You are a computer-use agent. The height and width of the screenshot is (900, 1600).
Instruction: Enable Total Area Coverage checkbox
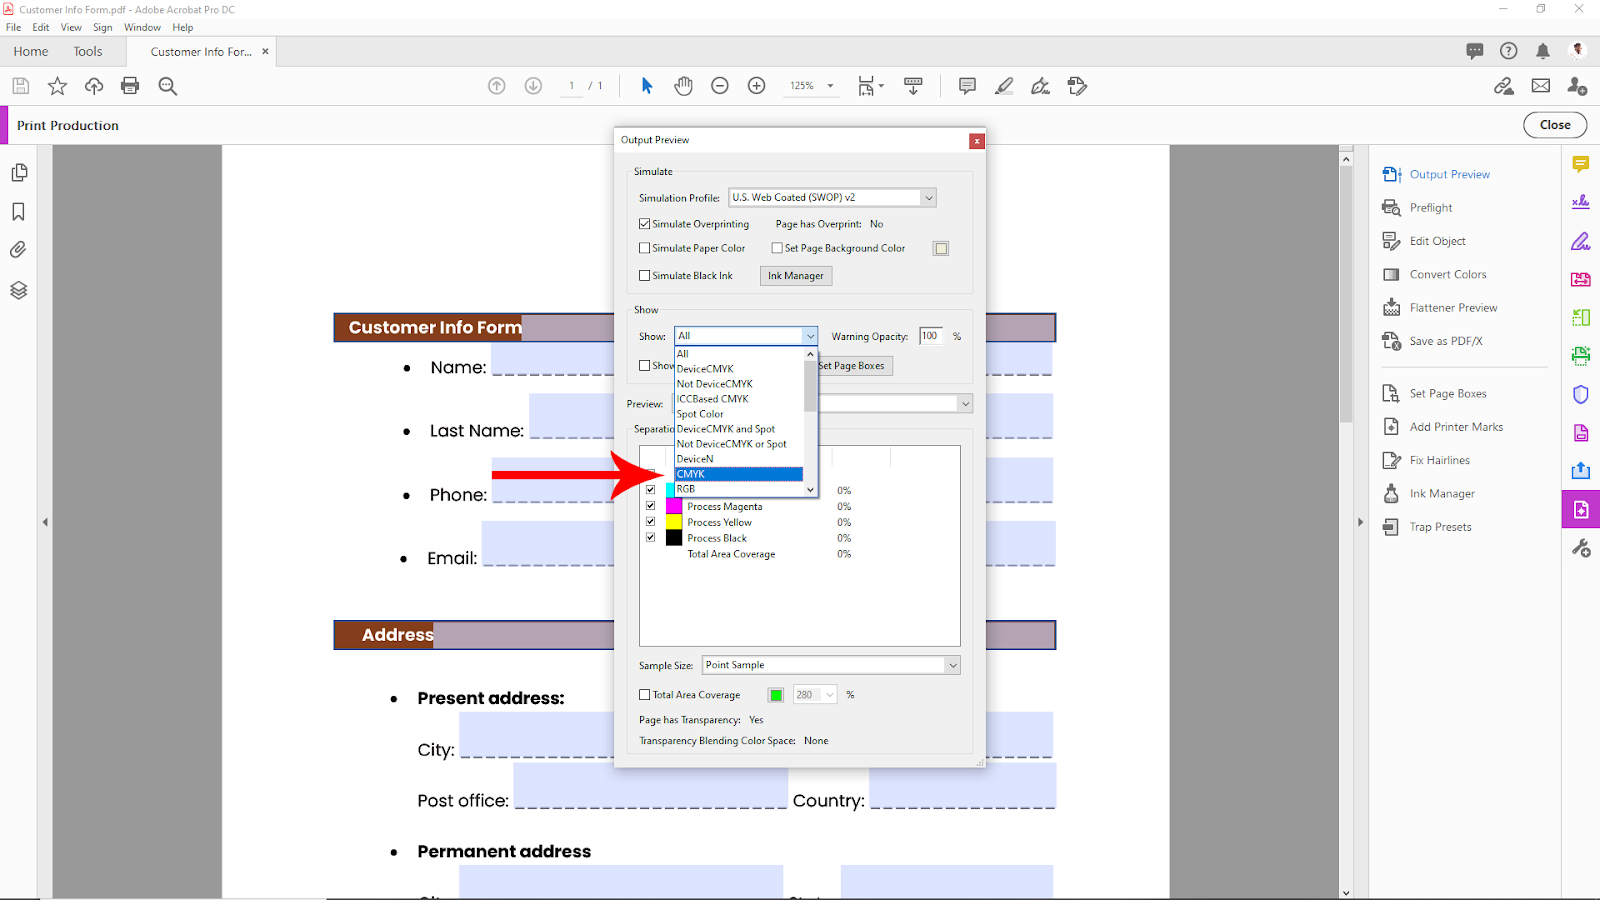tap(645, 695)
